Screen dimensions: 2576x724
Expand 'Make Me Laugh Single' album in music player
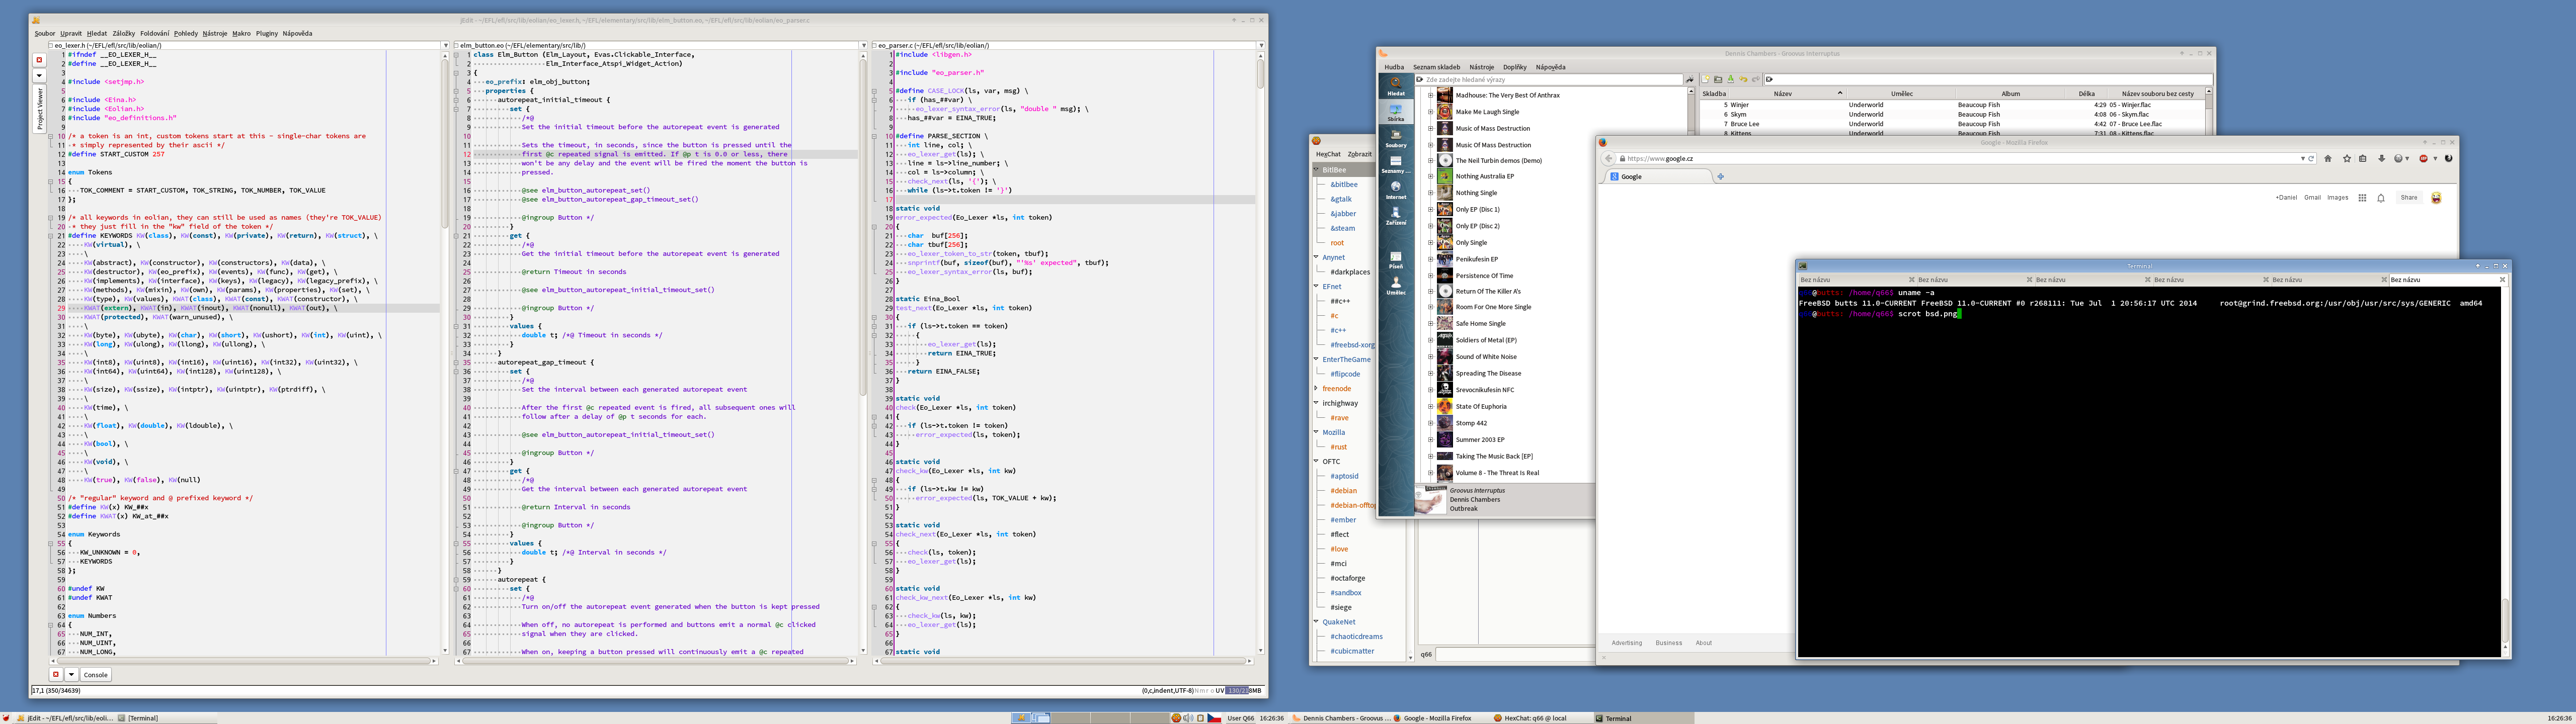pyautogui.click(x=1430, y=112)
